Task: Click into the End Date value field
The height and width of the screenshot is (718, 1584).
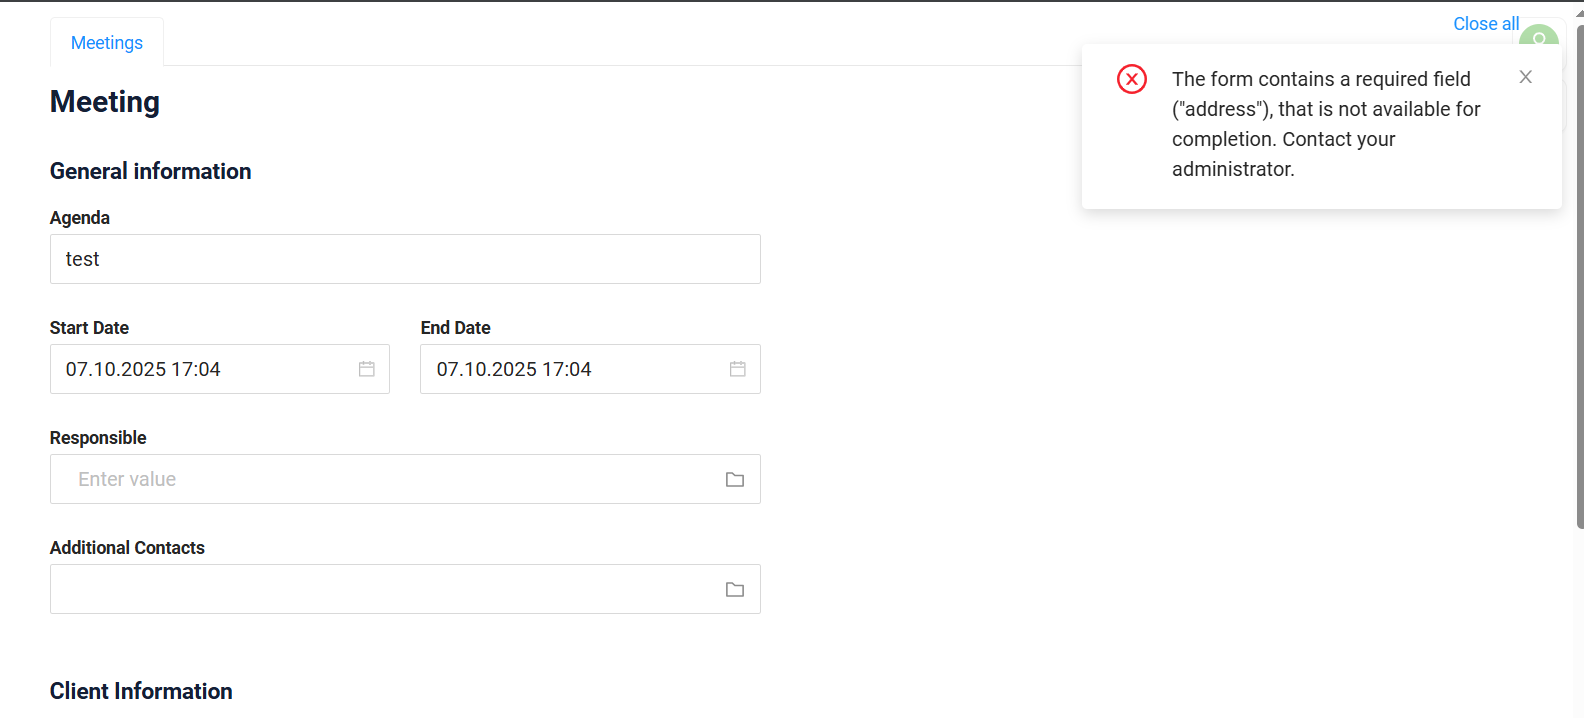Action: pyautogui.click(x=570, y=369)
